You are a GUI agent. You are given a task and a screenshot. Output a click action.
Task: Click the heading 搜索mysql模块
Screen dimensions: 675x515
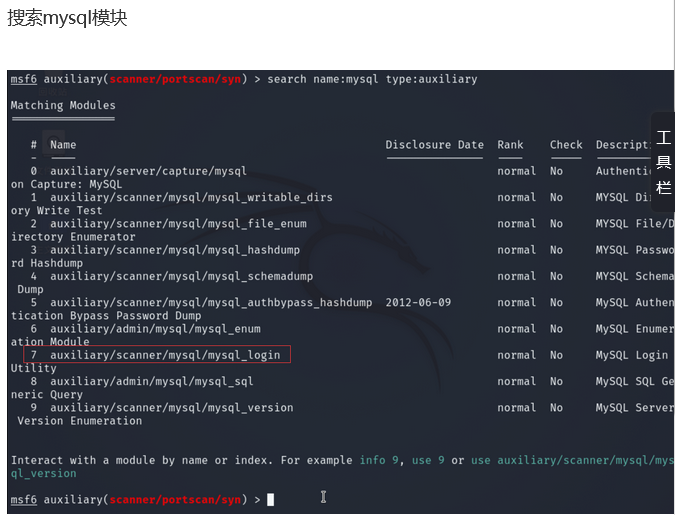pyautogui.click(x=67, y=18)
